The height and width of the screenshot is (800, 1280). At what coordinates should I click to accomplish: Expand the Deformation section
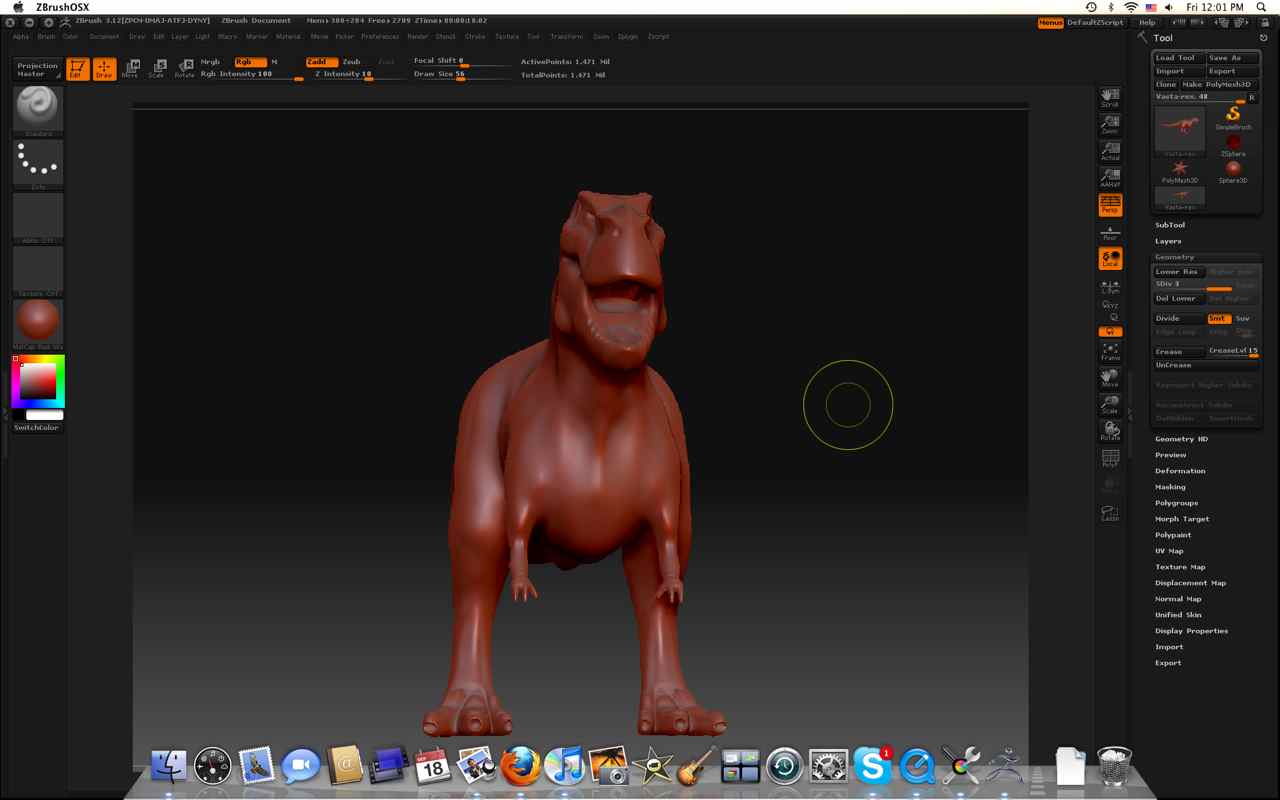click(x=1180, y=471)
